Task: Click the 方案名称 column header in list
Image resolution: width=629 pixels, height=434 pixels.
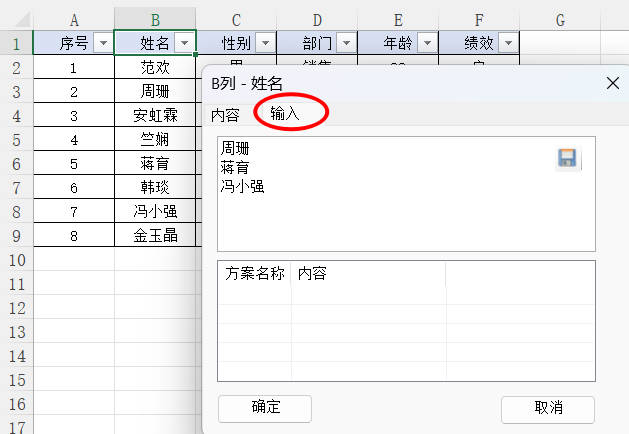Action: pyautogui.click(x=255, y=273)
